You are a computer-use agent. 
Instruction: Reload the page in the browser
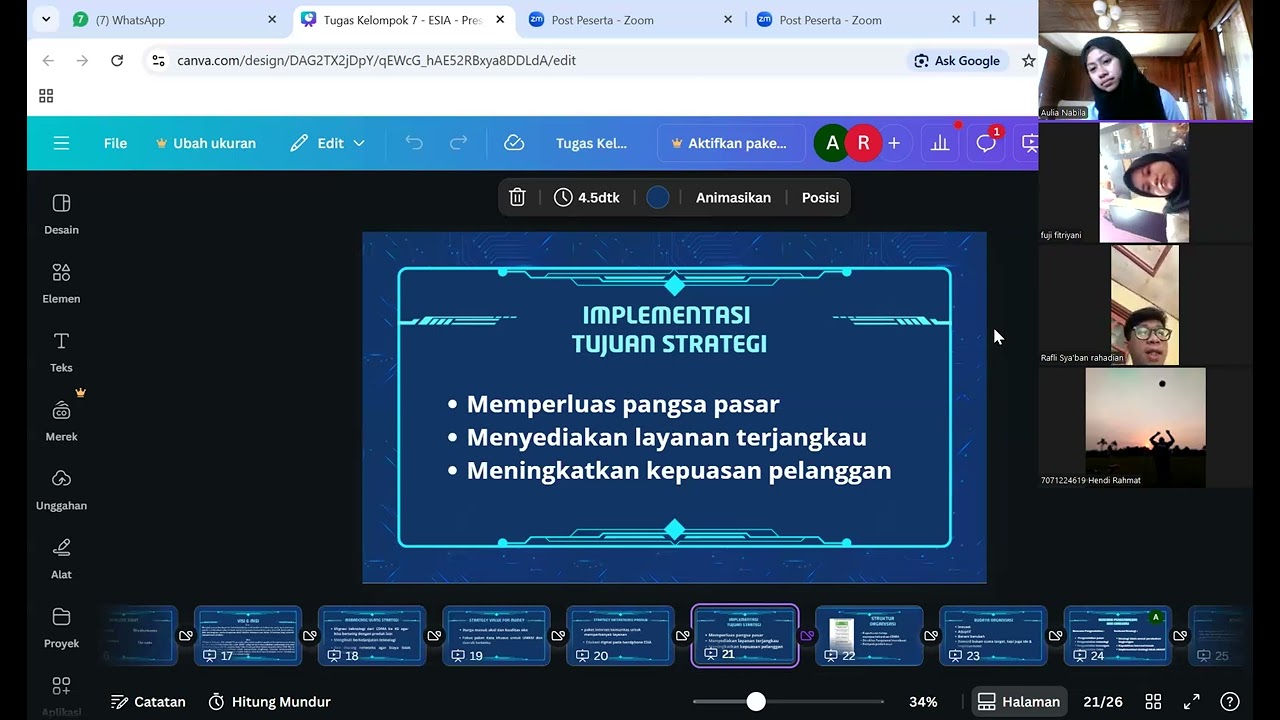tap(117, 60)
